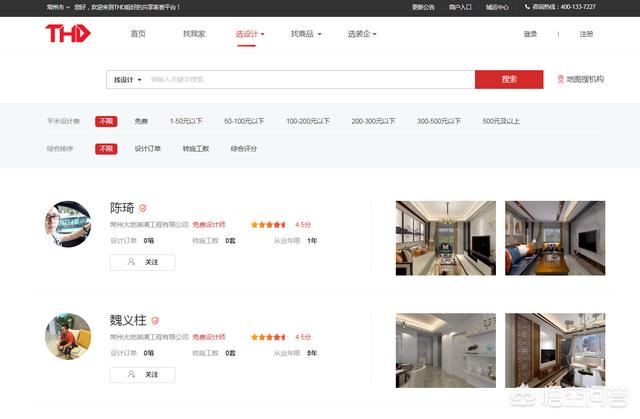The width and height of the screenshot is (640, 419).
Task: Click designer name 魏义柱
Action: pos(128,320)
